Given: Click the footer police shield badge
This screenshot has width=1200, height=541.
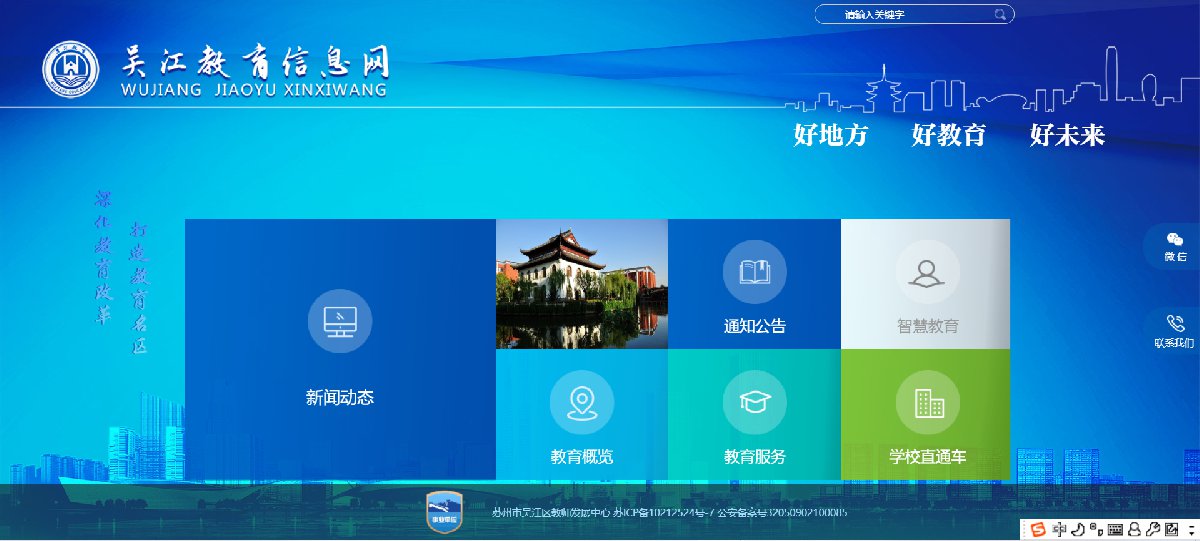Looking at the screenshot, I should 443,512.
